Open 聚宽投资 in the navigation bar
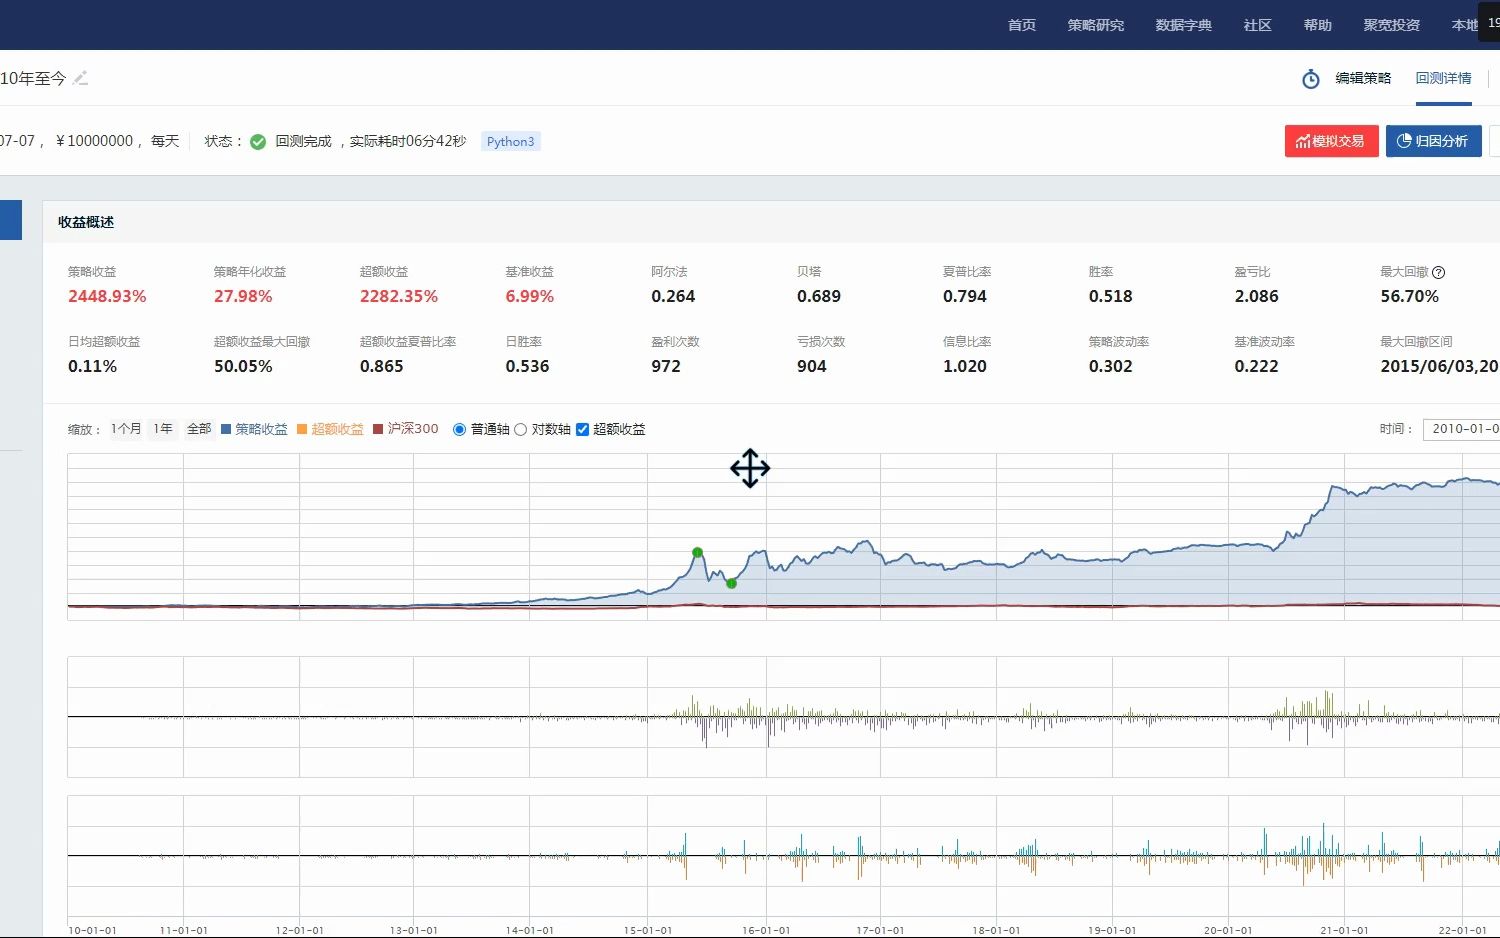1500x938 pixels. (x=1392, y=25)
